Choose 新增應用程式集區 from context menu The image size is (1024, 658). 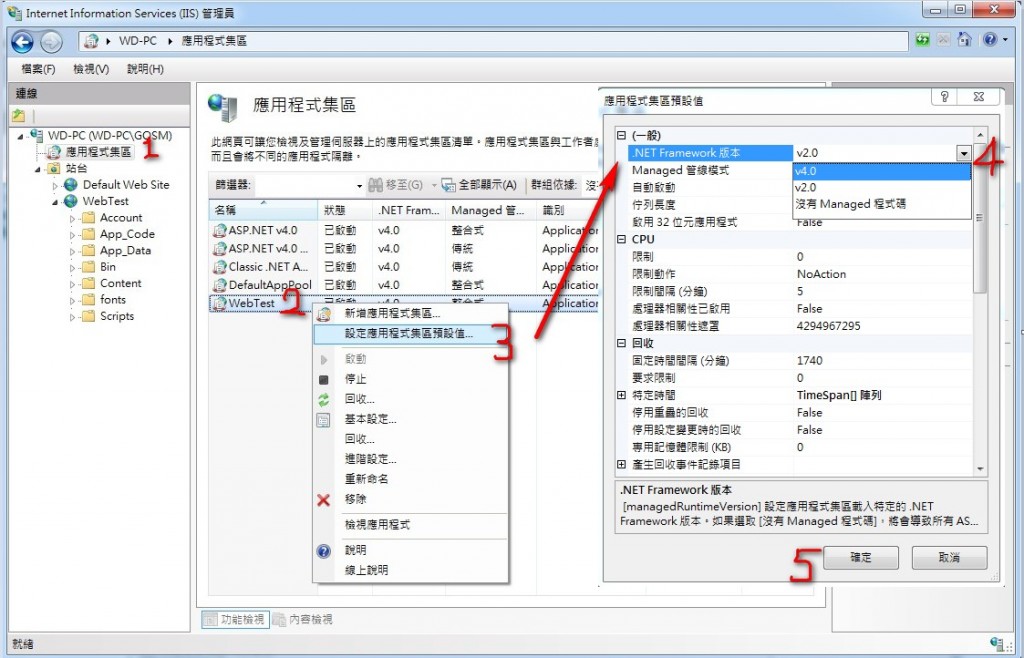click(411, 314)
